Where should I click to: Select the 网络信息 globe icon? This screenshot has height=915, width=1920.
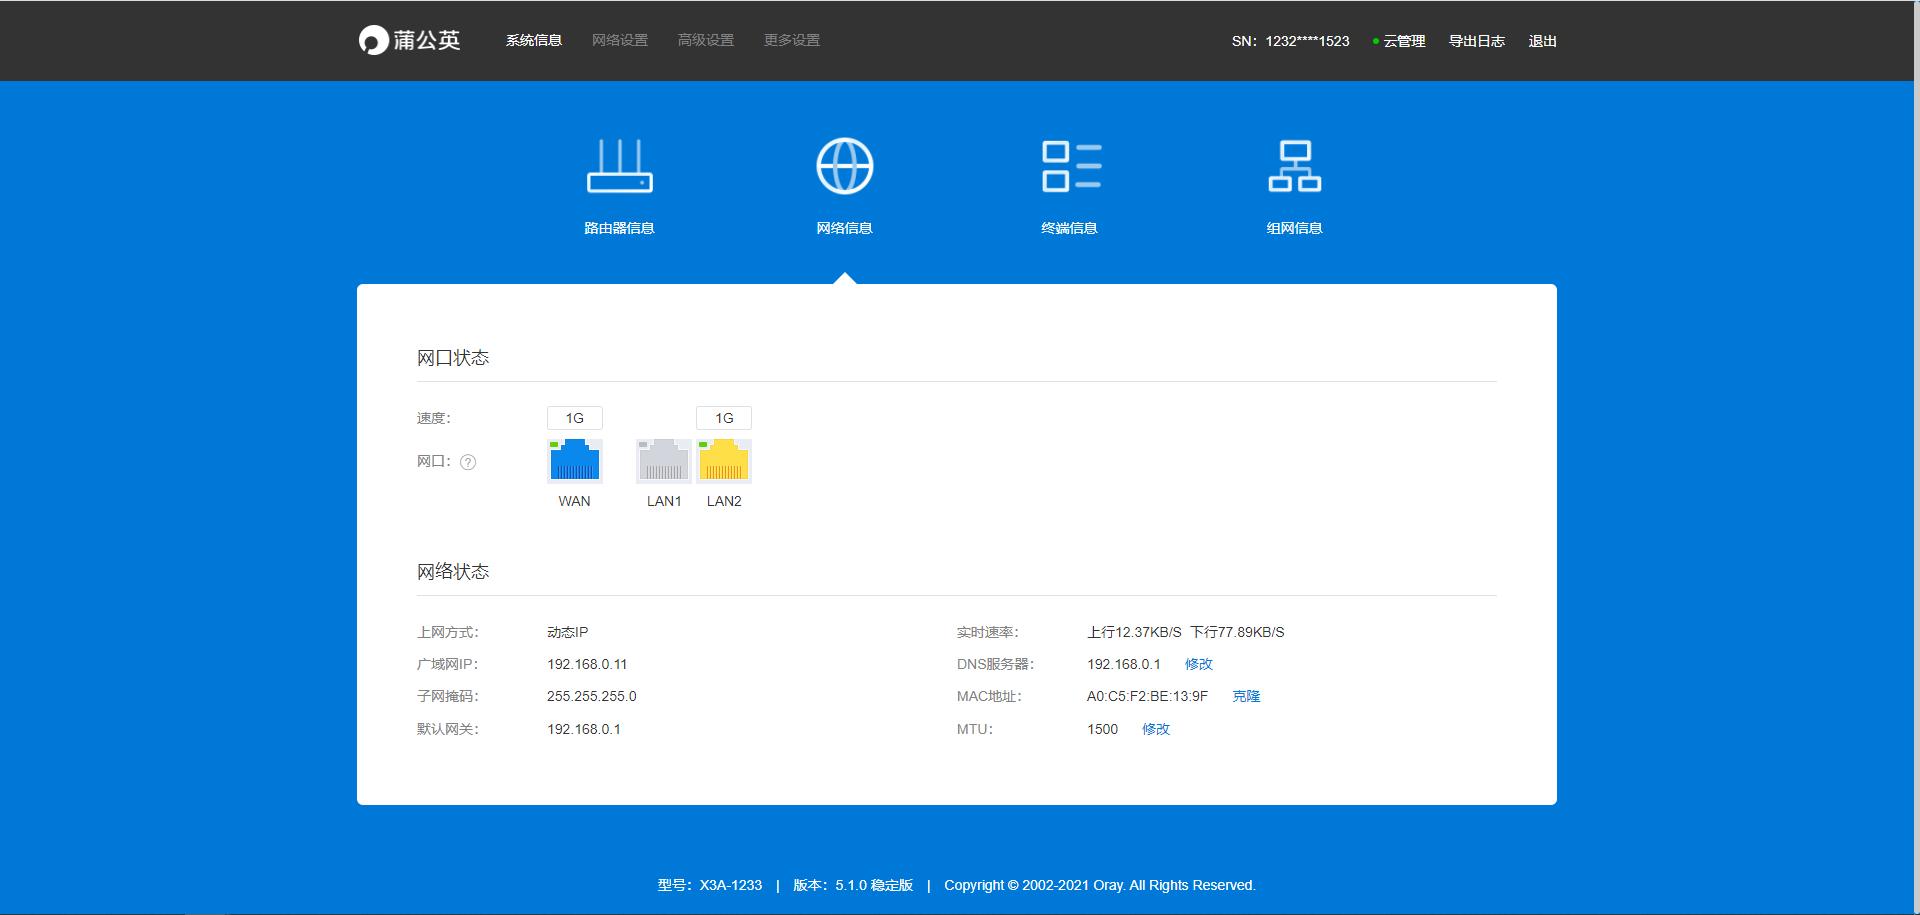pos(845,168)
